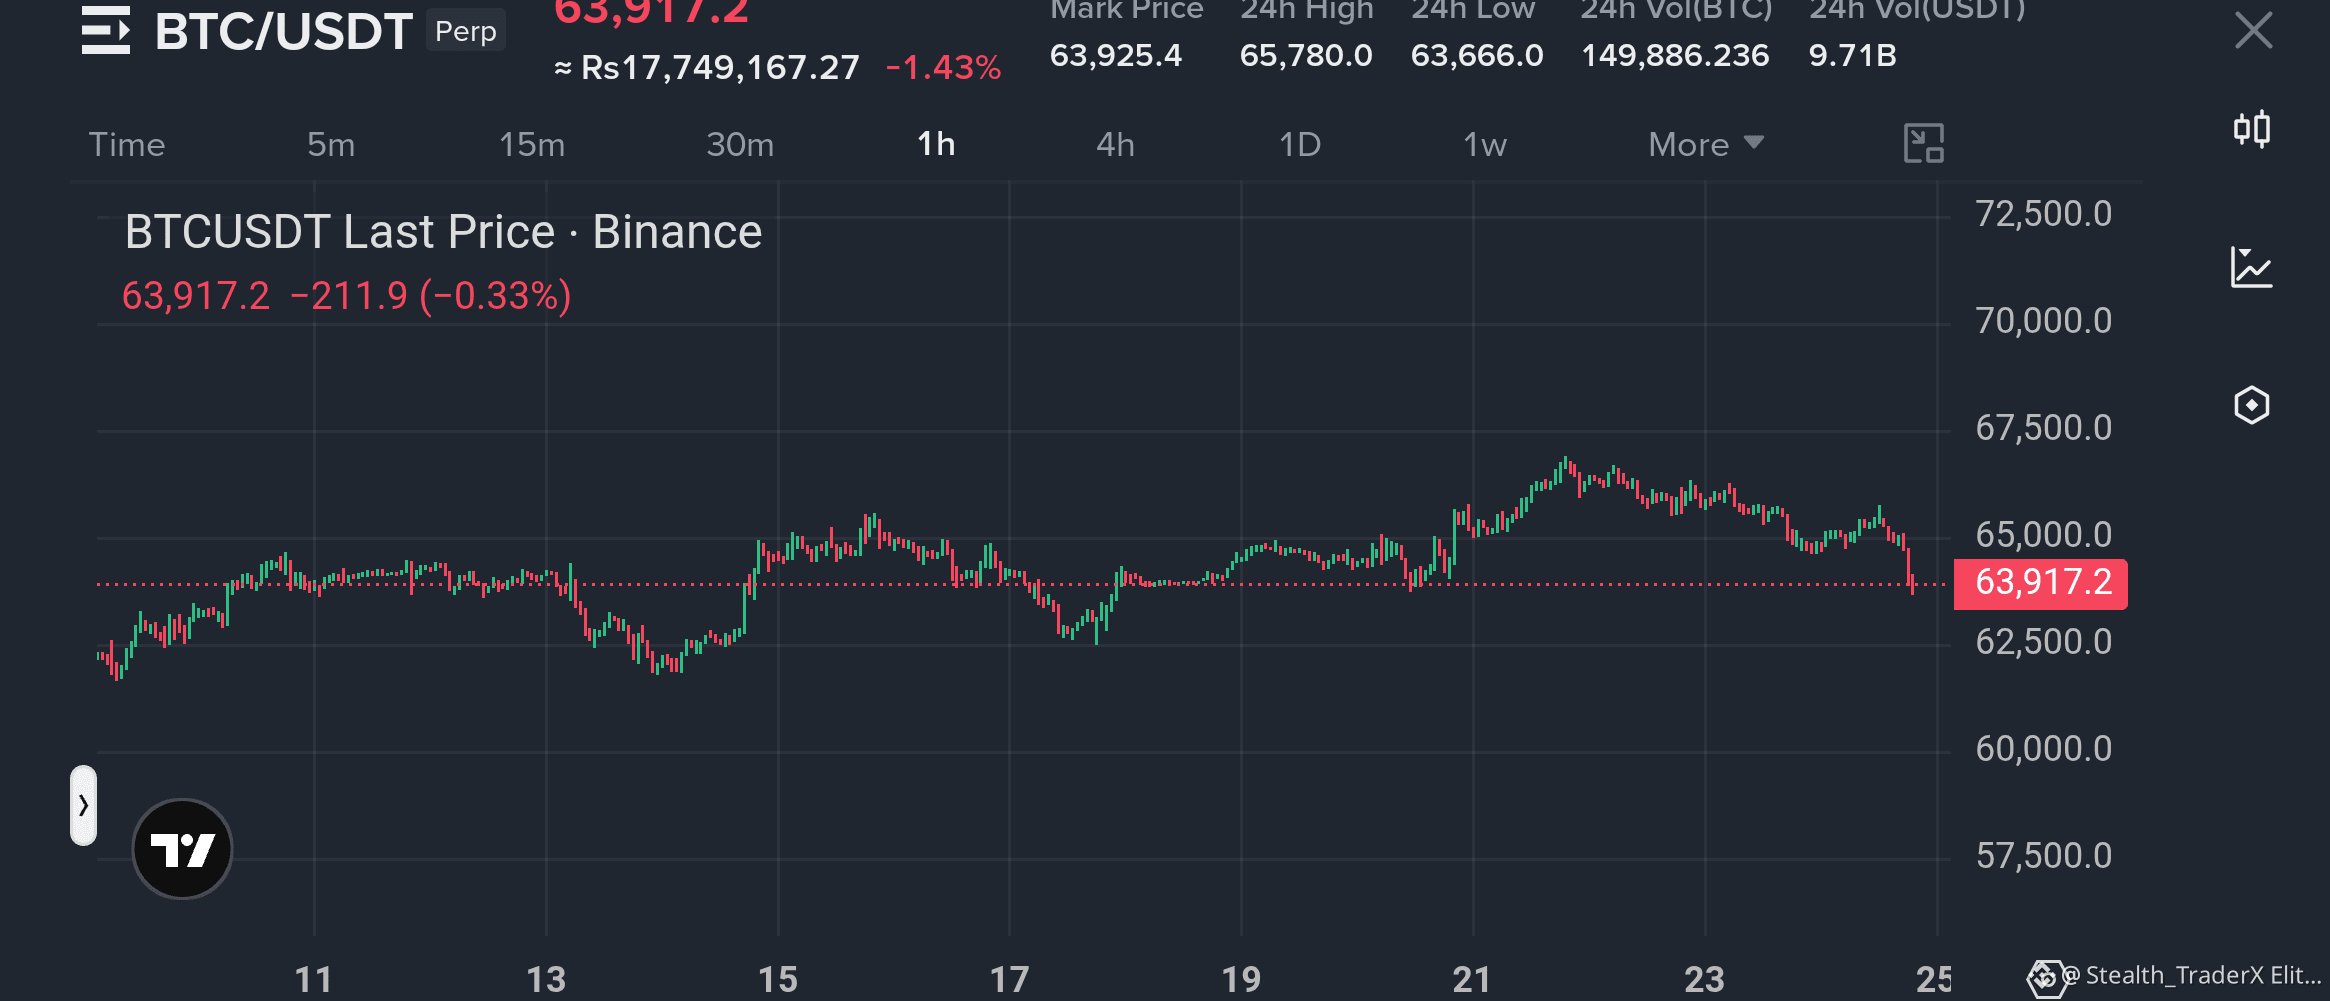Image resolution: width=2330 pixels, height=1001 pixels.
Task: Click the date label 11 on time axis
Action: click(313, 979)
